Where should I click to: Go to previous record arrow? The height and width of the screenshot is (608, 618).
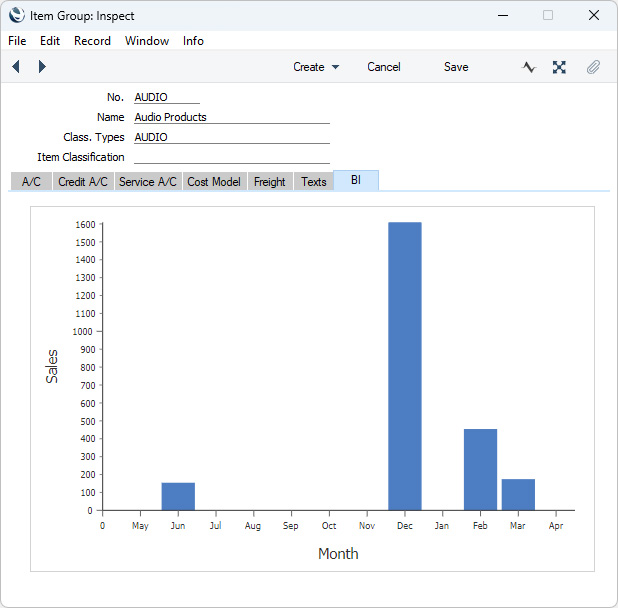click(16, 67)
